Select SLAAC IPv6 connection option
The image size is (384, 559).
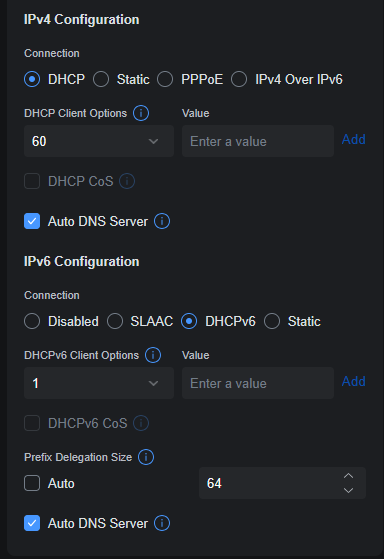coord(115,321)
